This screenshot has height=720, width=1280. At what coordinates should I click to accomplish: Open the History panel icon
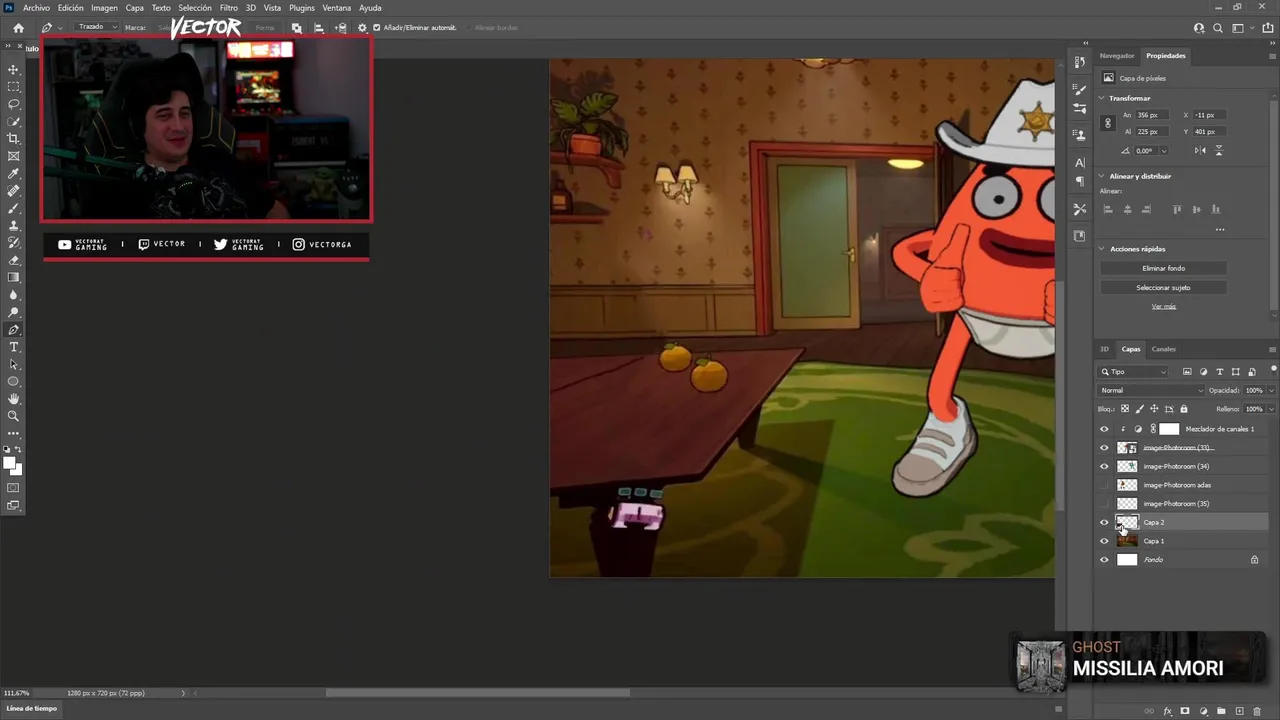point(1079,62)
